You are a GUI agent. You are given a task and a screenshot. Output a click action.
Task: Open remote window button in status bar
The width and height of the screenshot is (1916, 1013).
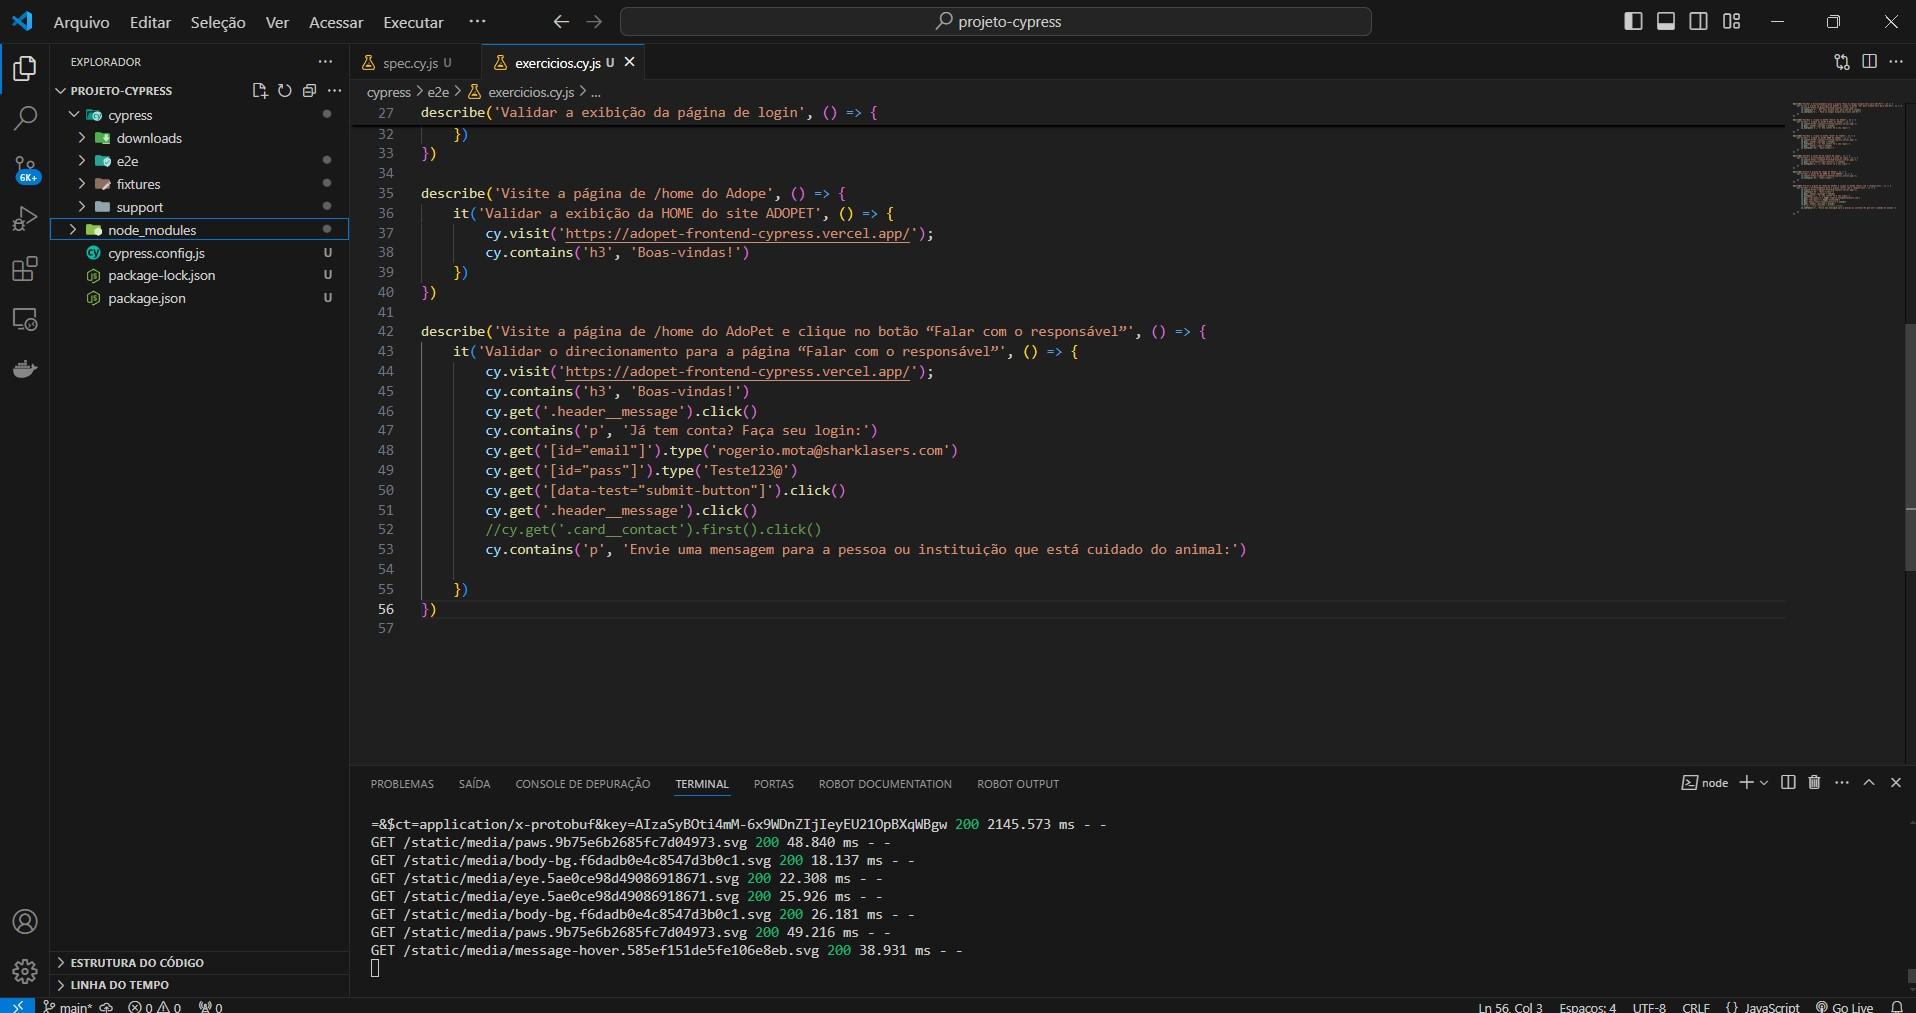17,1006
